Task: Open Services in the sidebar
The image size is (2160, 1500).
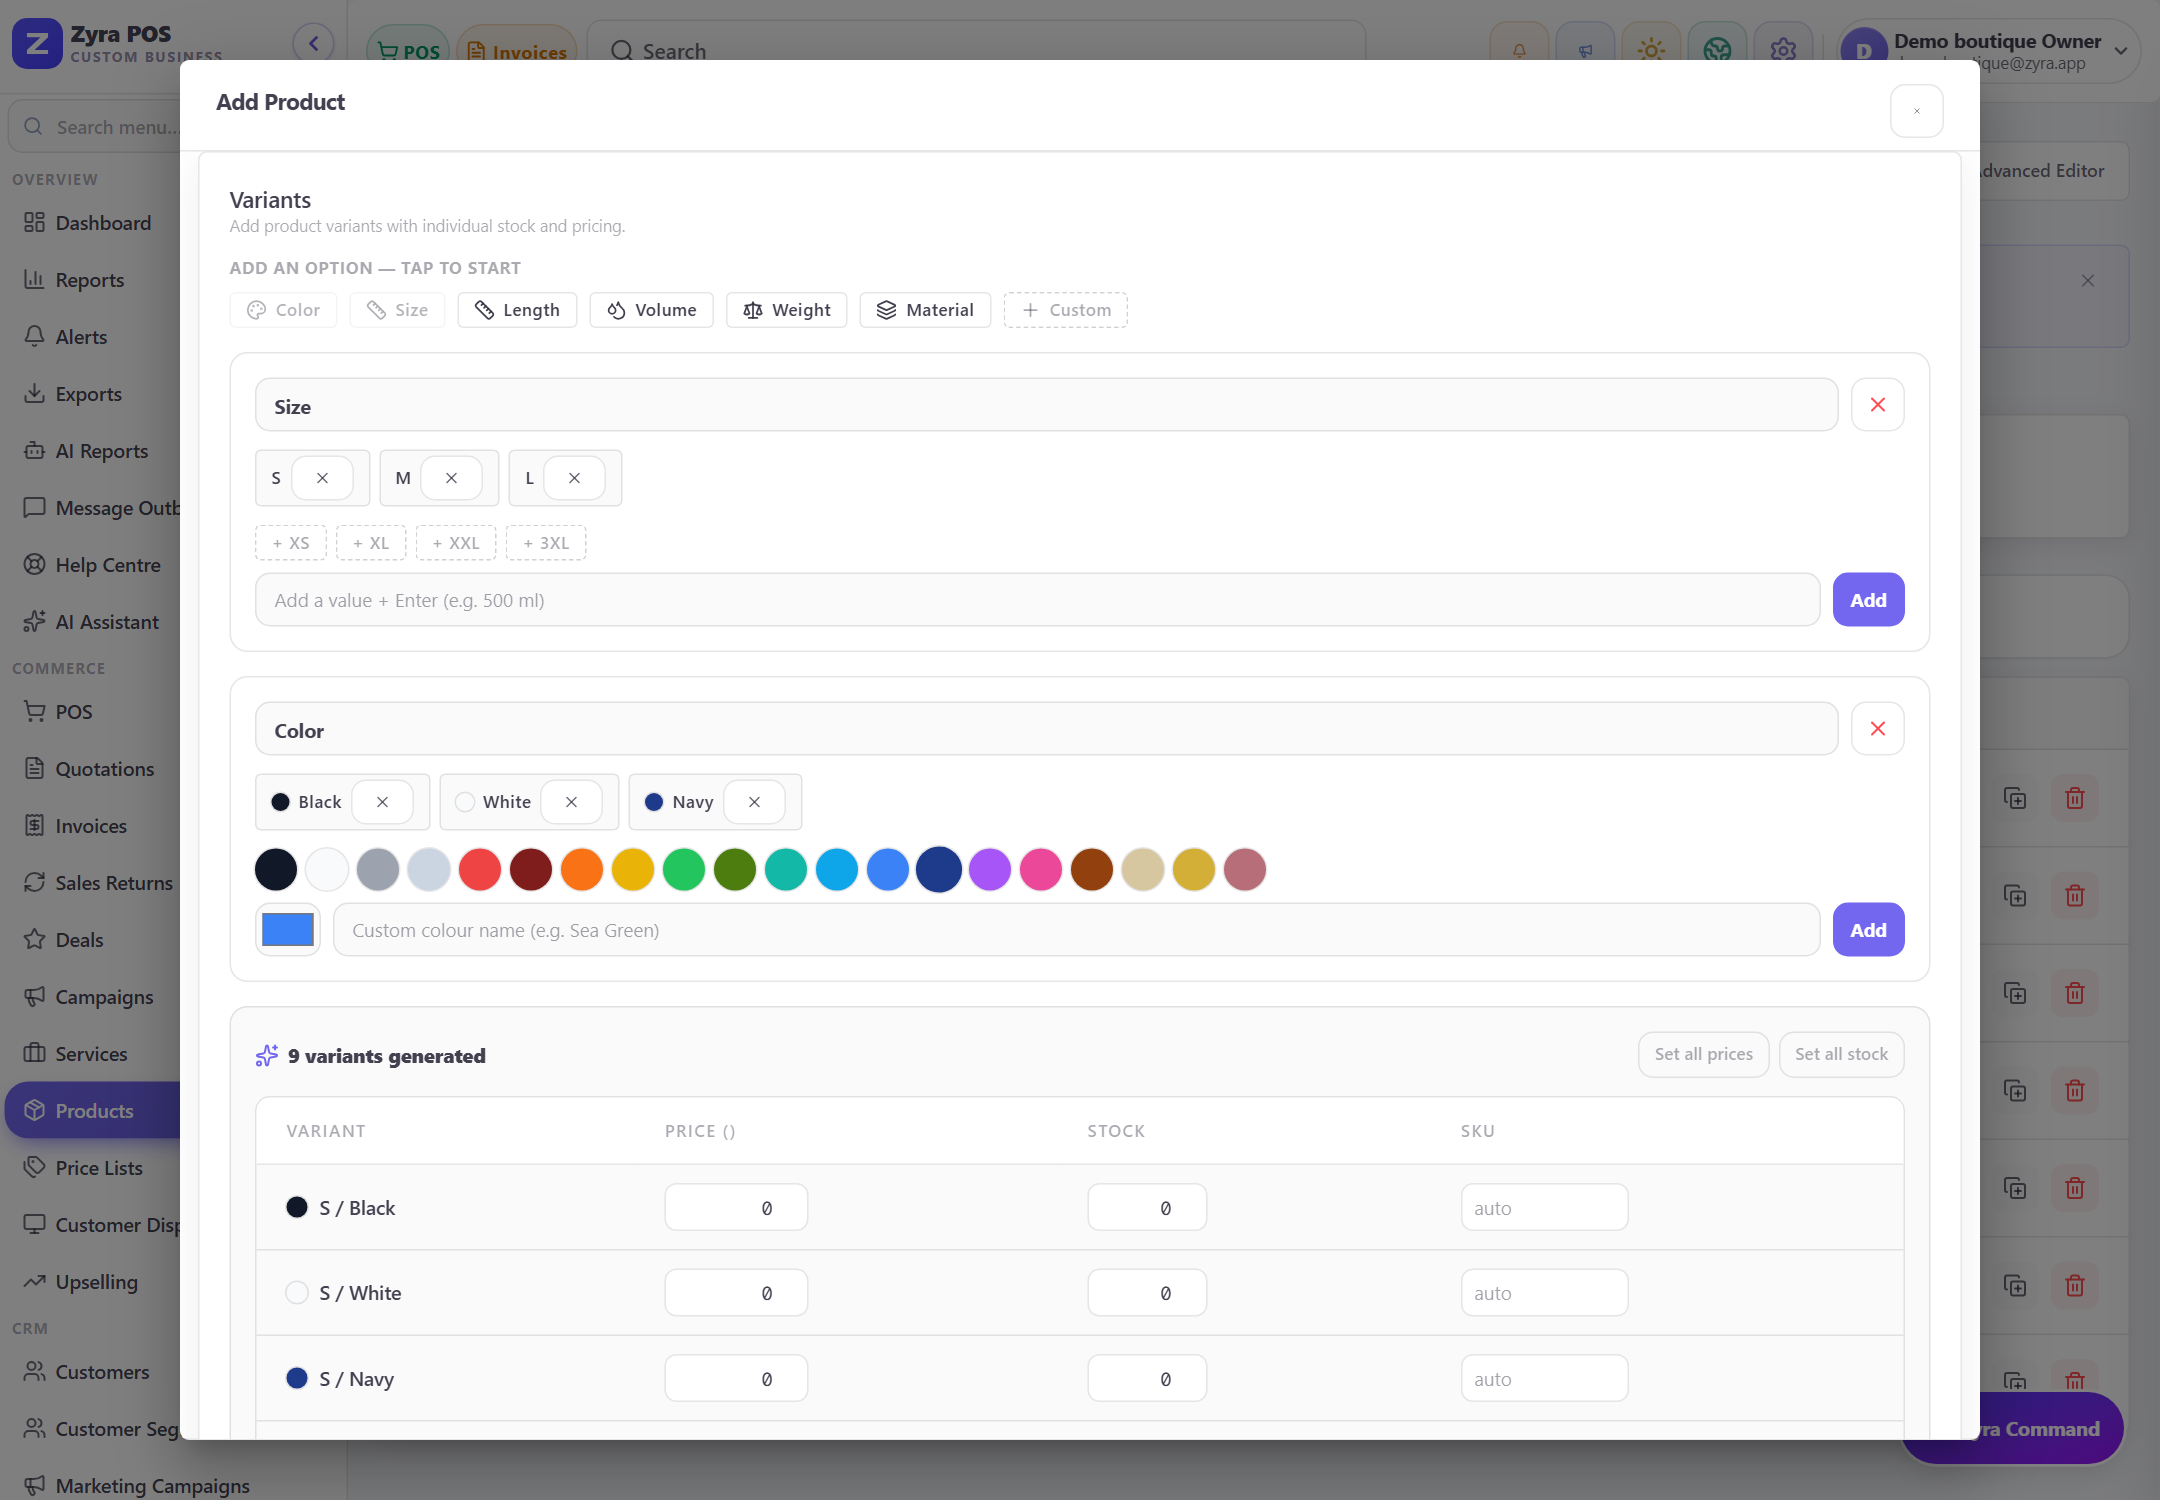Action: [91, 1054]
